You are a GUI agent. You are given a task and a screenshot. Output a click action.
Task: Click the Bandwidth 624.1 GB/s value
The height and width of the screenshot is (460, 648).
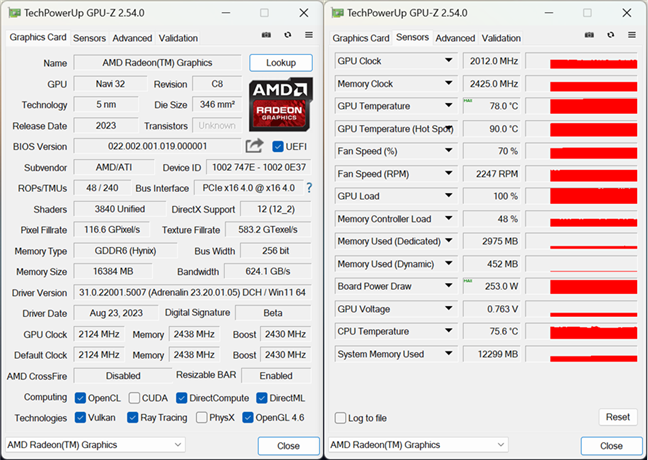[268, 272]
